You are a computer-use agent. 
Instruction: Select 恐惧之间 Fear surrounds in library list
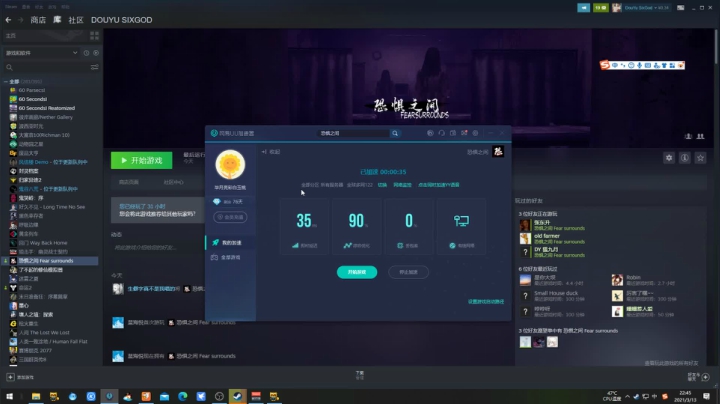[x=50, y=261]
